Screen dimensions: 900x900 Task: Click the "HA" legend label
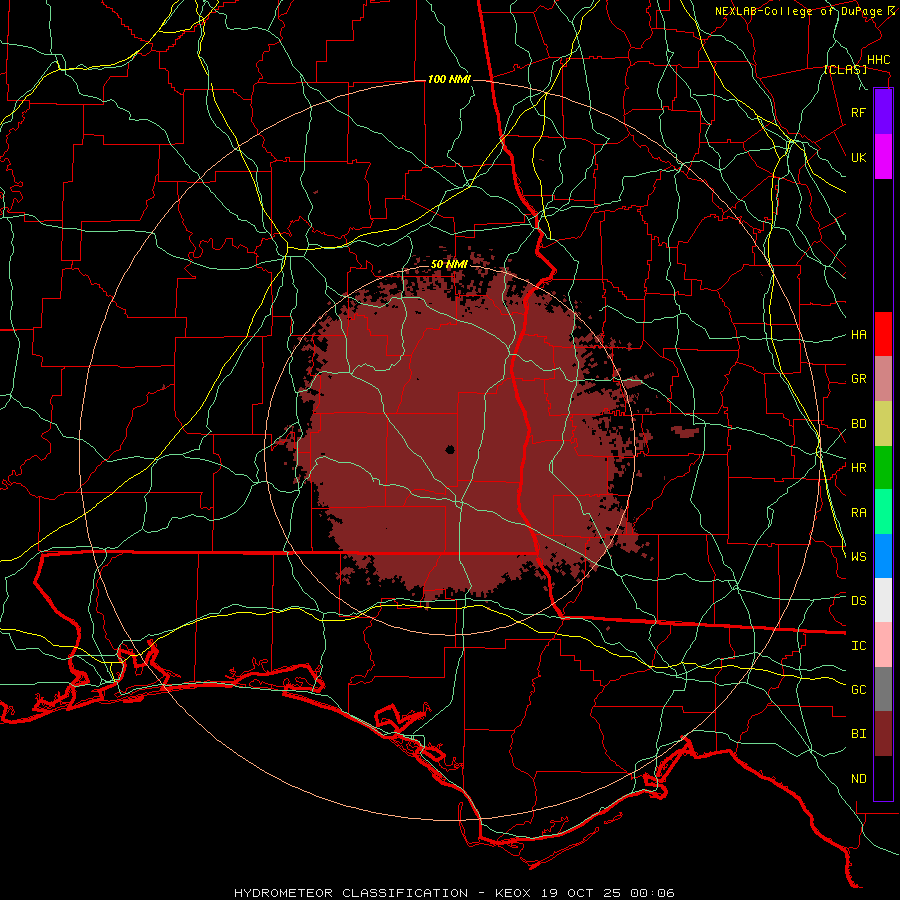(x=859, y=335)
